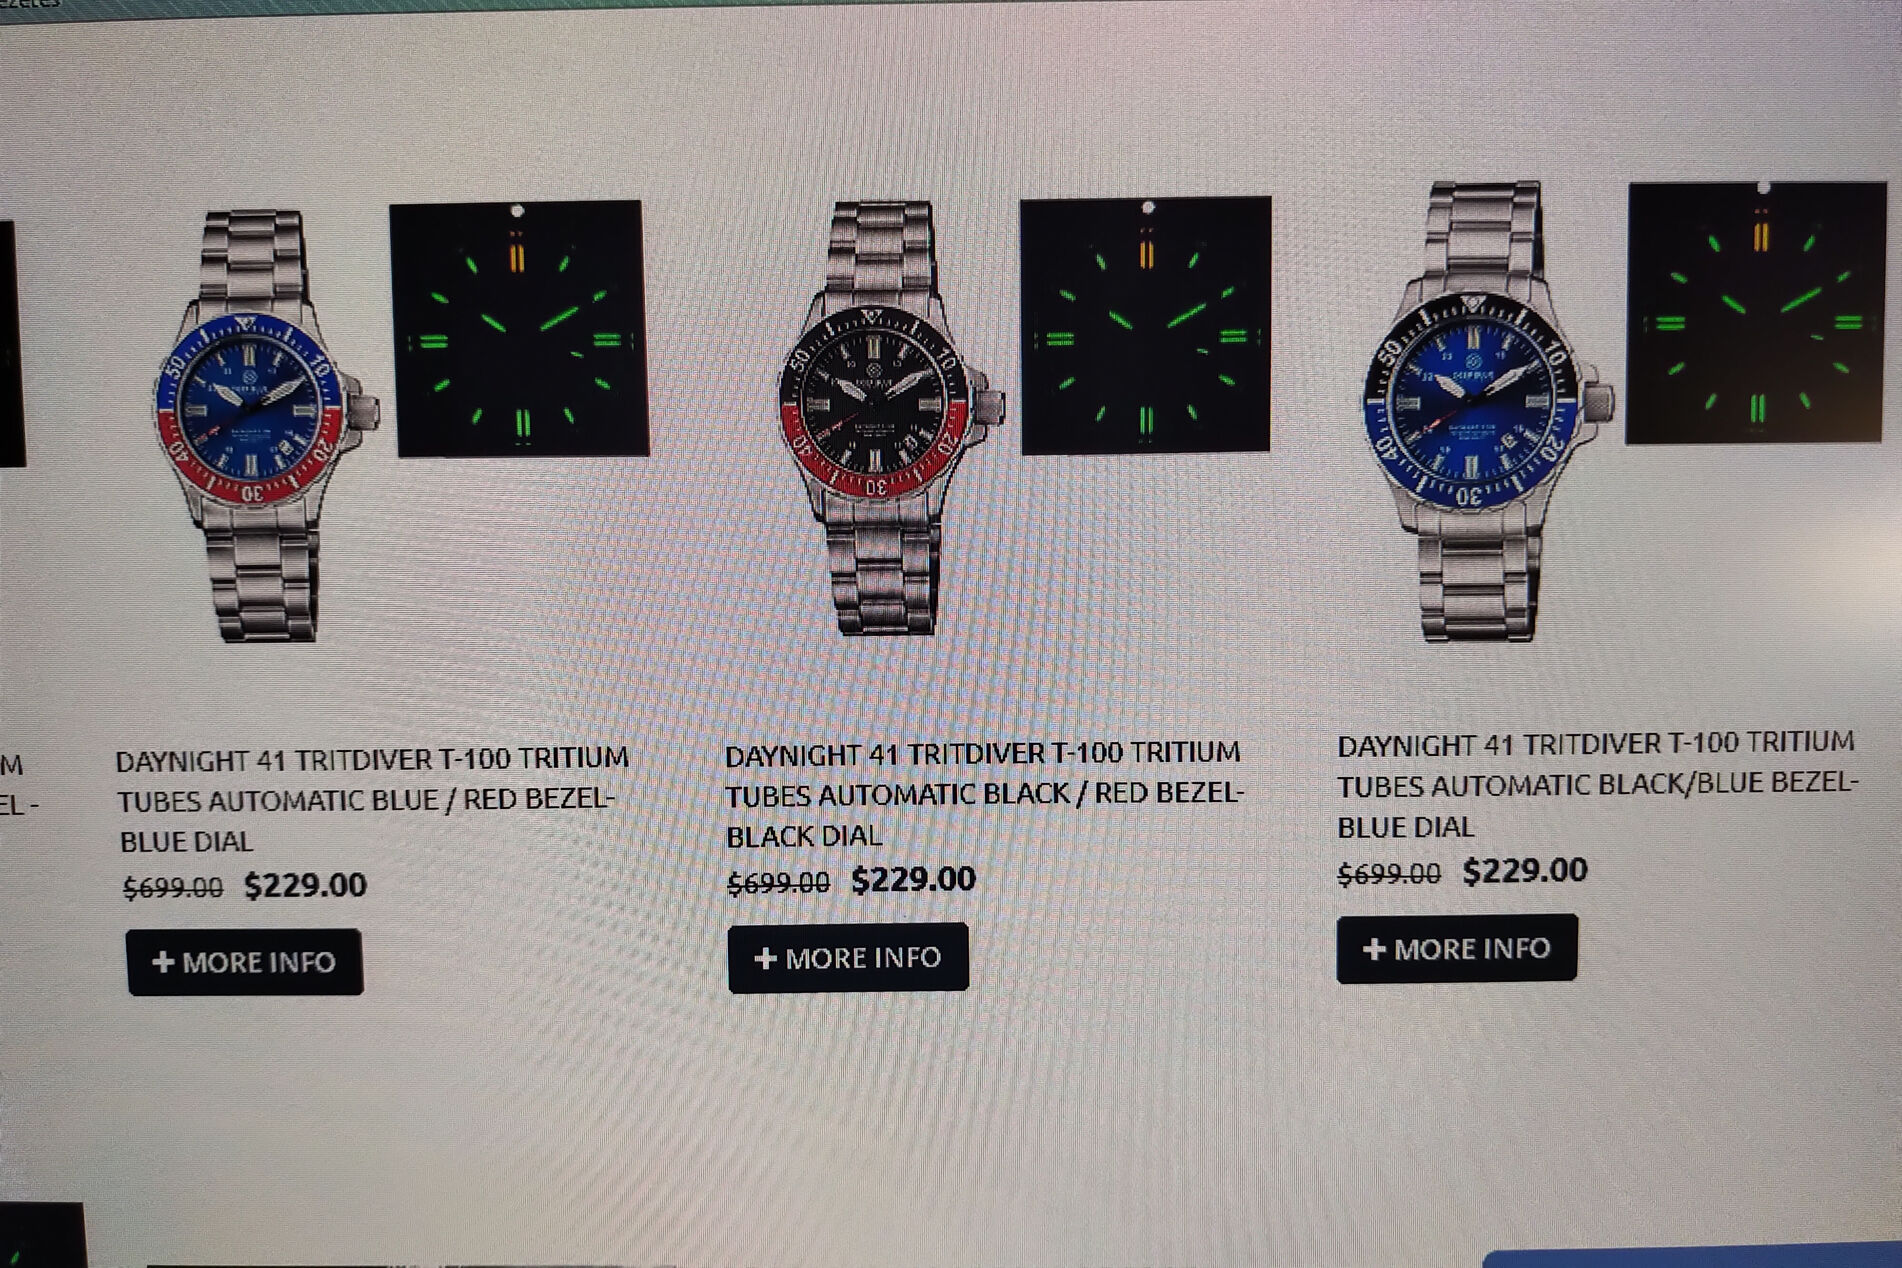This screenshot has height=1268, width=1902.
Task: Click $229.00 price under blue/red bezel watch
Action: pos(305,885)
